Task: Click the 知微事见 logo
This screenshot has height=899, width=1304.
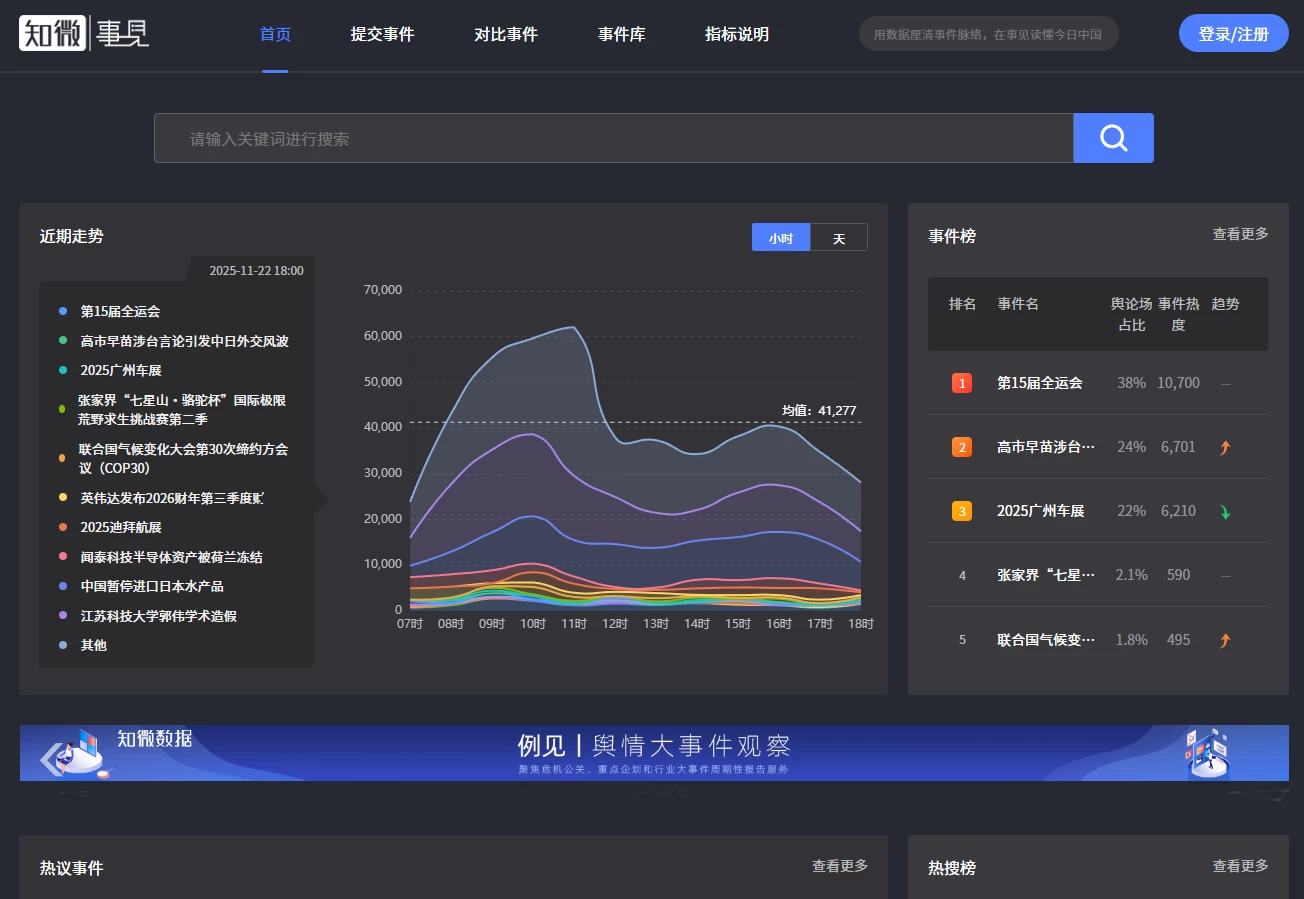Action: click(84, 34)
